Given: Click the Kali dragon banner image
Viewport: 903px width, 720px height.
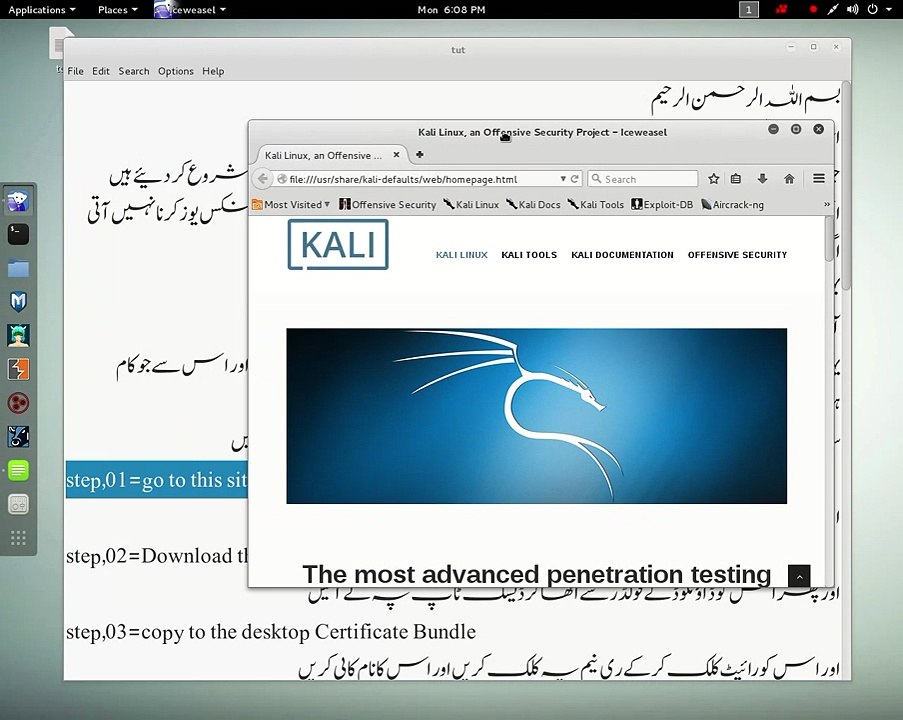Looking at the screenshot, I should click(536, 416).
